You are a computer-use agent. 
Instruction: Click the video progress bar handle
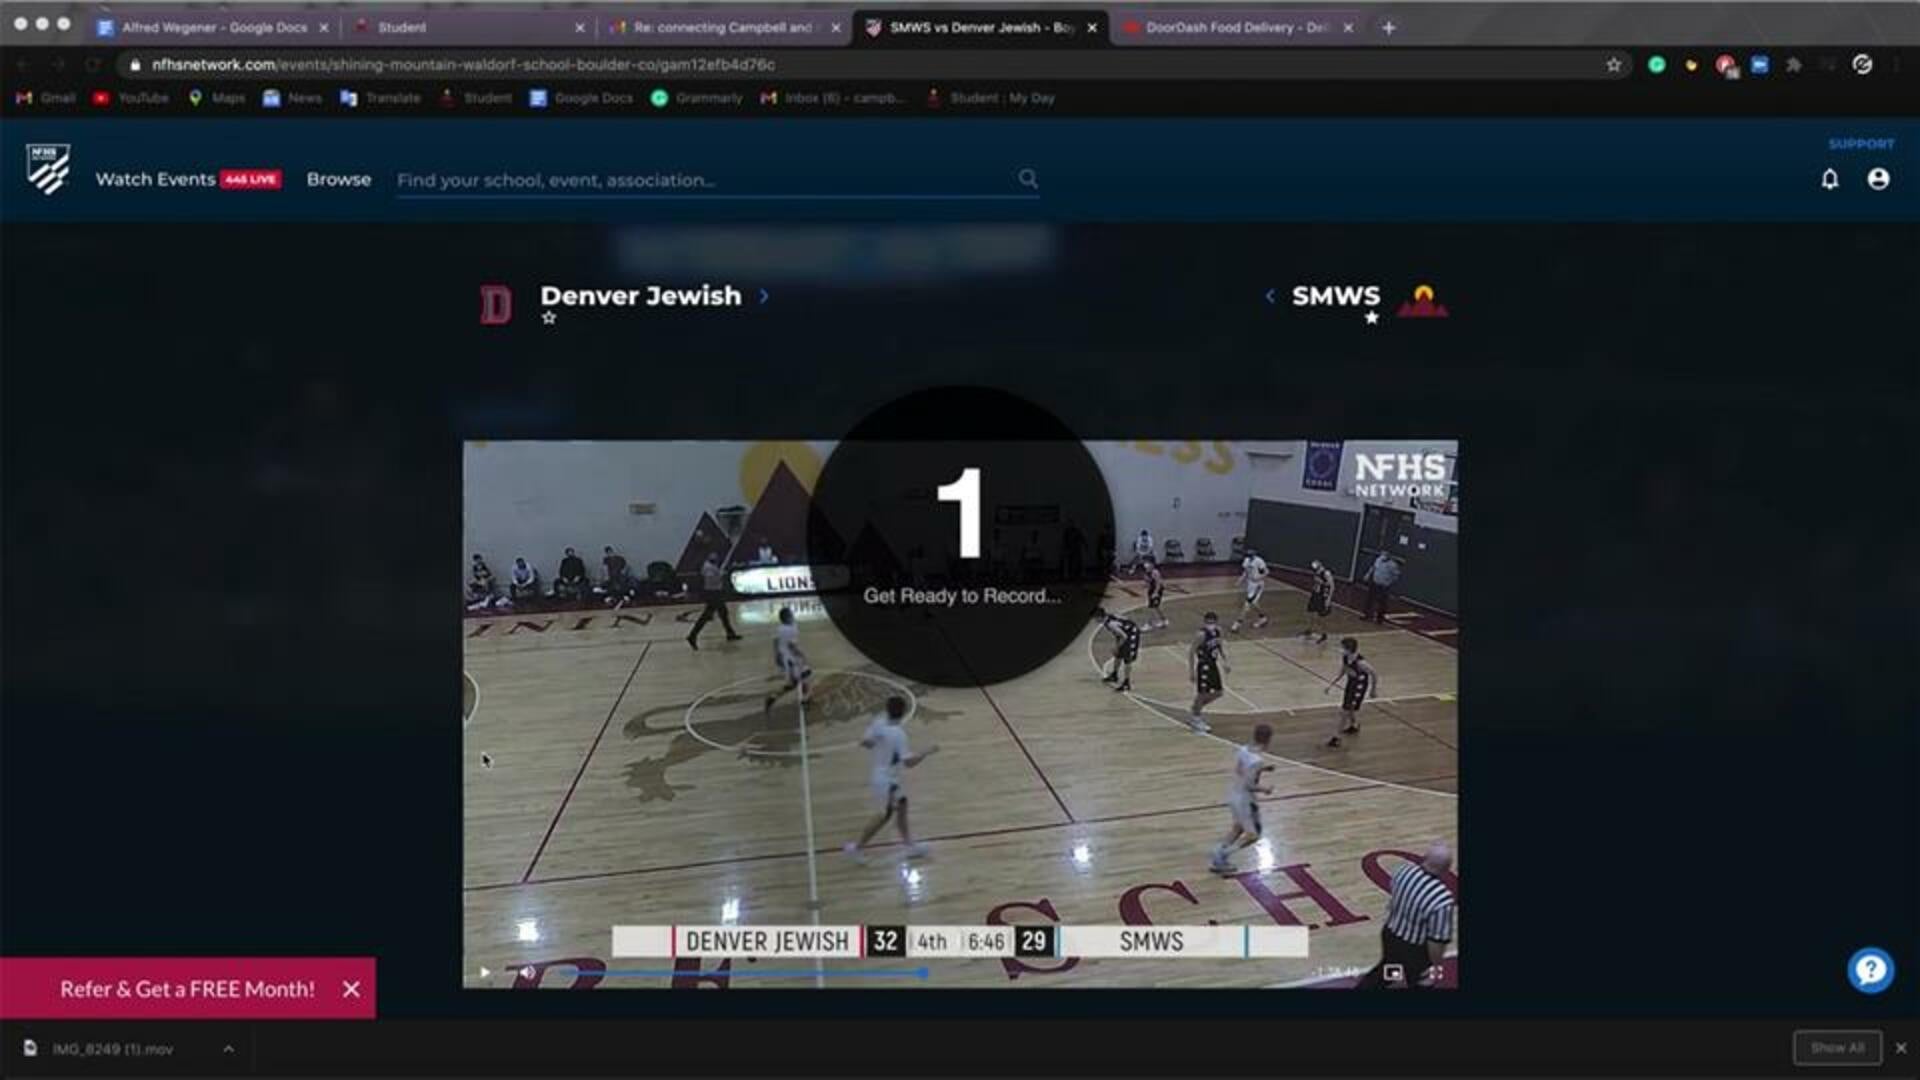tap(924, 972)
